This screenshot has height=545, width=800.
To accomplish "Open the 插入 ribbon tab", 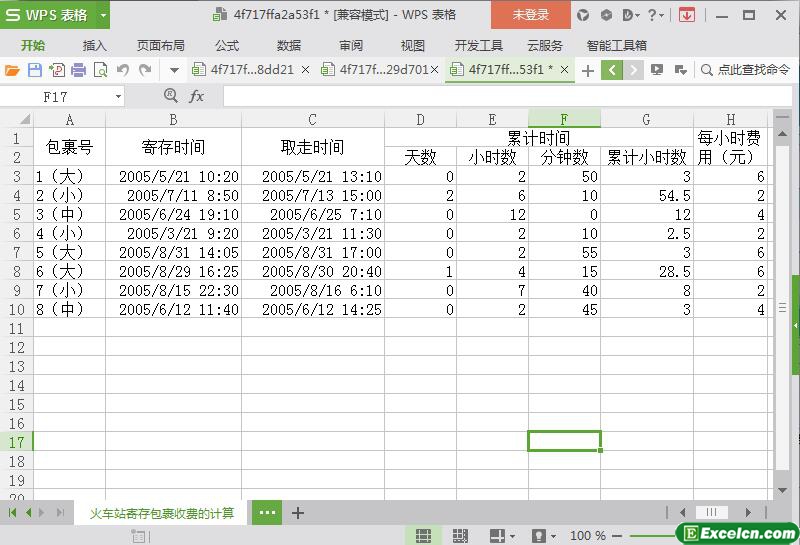I will tap(95, 45).
